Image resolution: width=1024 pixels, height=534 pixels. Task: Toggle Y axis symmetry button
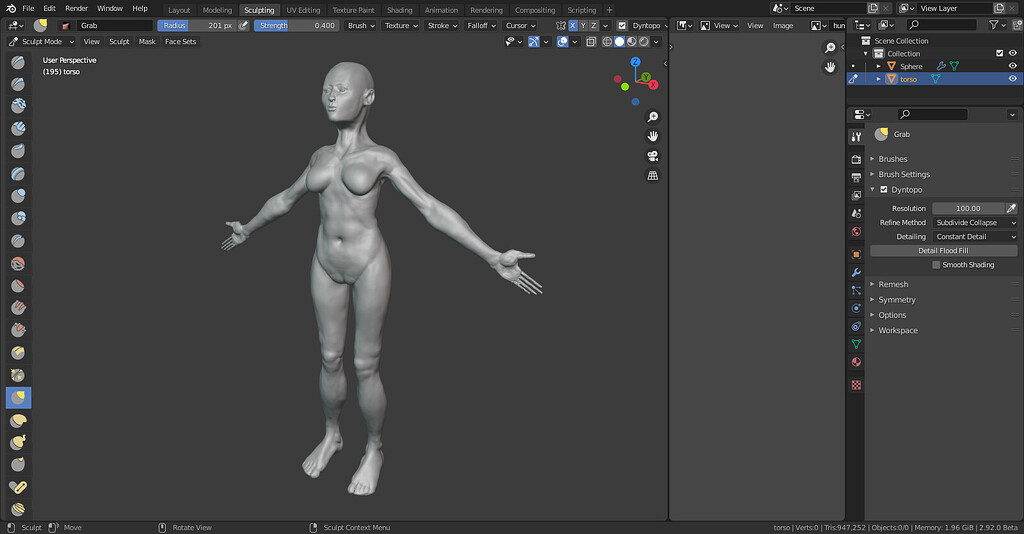(x=583, y=25)
